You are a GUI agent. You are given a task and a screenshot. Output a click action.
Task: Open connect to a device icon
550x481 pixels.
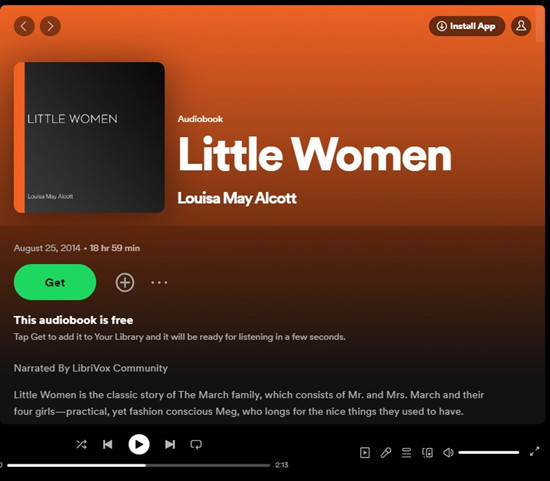(x=427, y=453)
